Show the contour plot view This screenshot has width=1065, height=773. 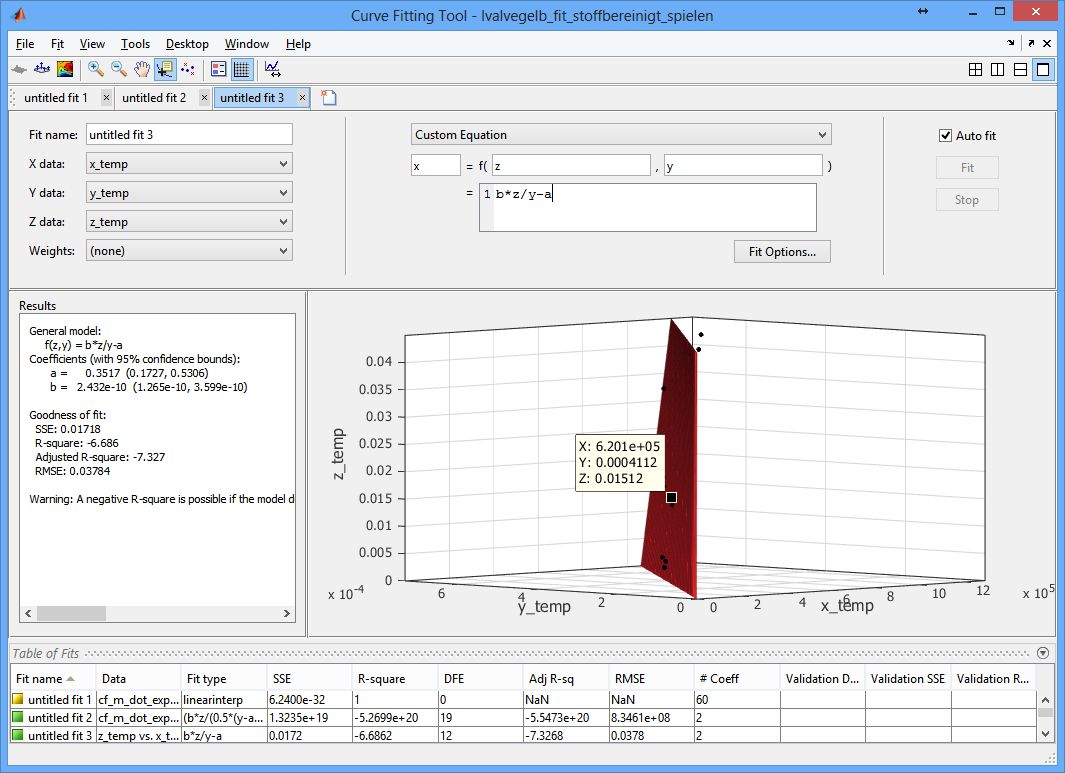[x=65, y=69]
